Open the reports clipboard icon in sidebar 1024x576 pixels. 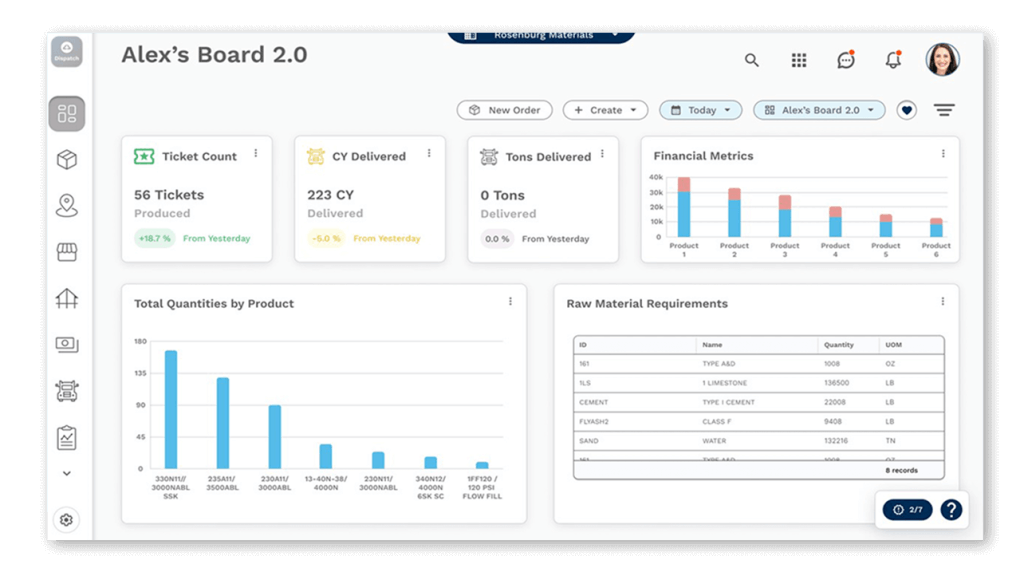click(66, 436)
